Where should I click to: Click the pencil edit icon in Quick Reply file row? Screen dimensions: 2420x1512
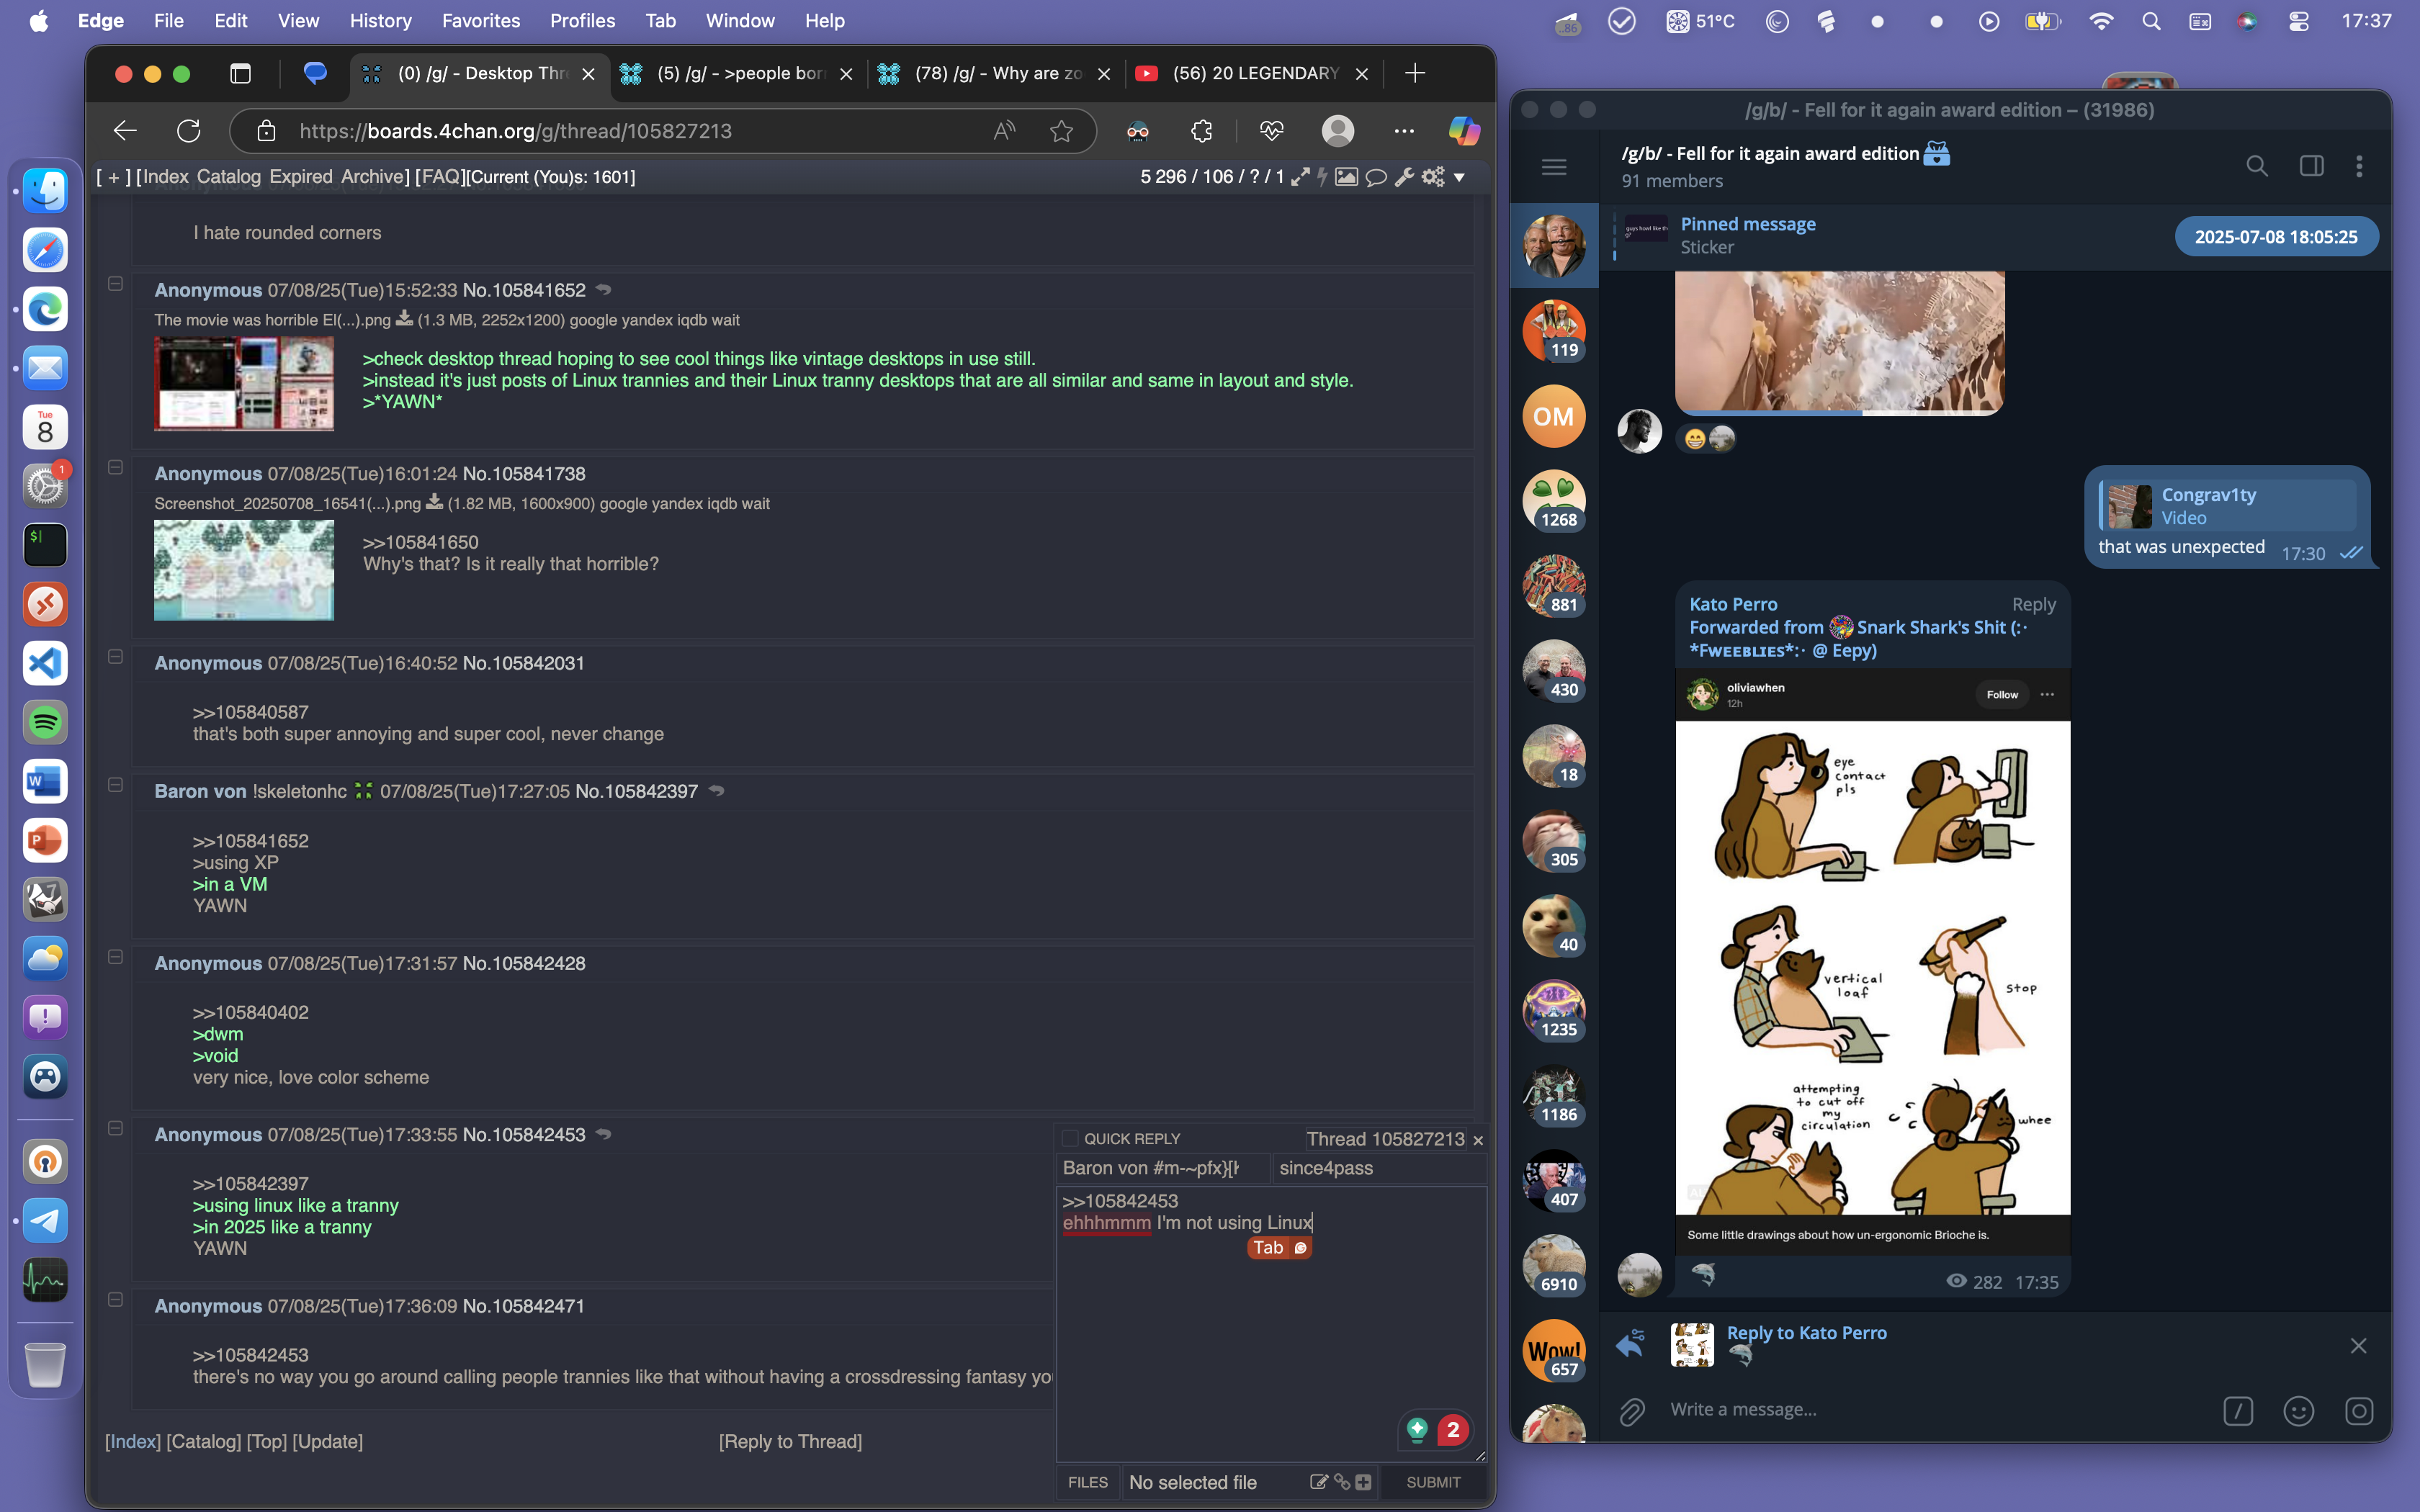[1318, 1482]
